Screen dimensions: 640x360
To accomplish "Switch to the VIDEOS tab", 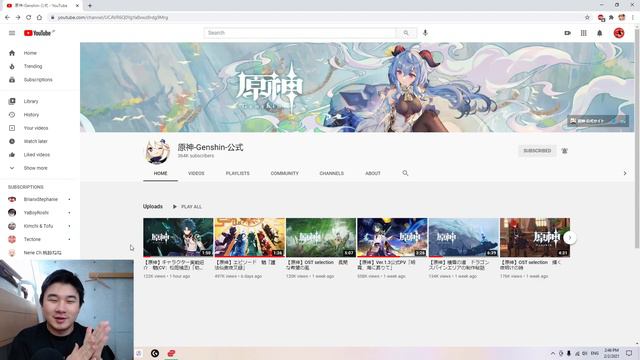I will point(196,173).
